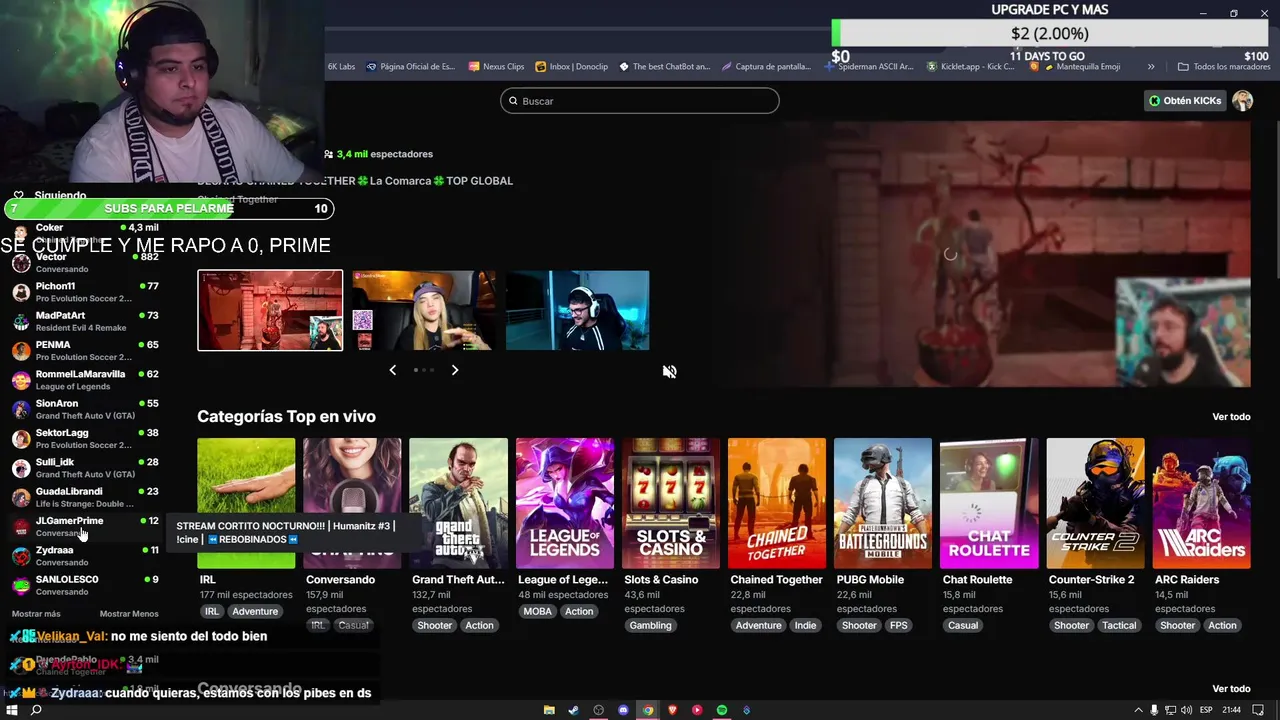Open the PUBG Battlegrounds Mobile category card
The image size is (1280, 720).
tap(883, 503)
